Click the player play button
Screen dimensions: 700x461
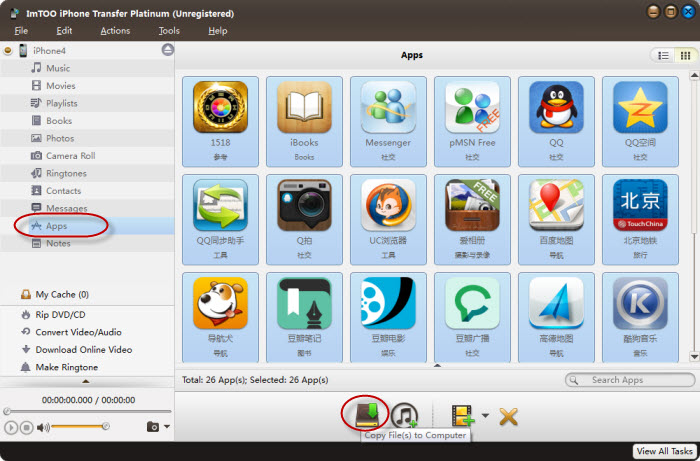pos(11,428)
